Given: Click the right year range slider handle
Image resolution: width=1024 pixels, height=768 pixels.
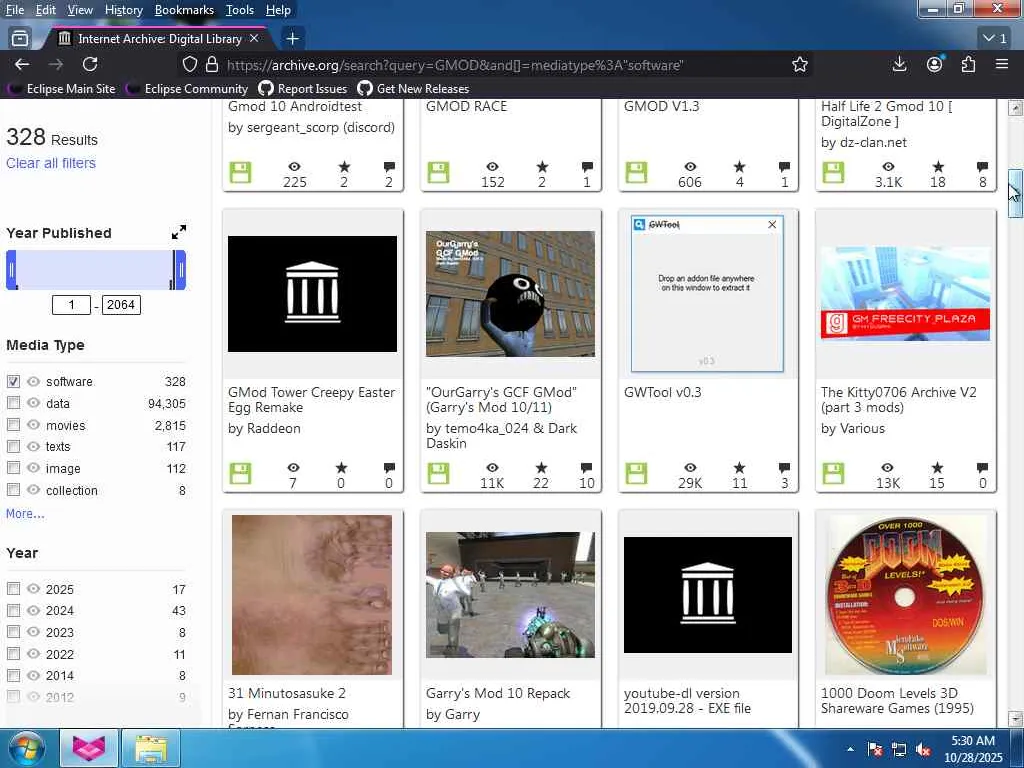Looking at the screenshot, I should [x=180, y=270].
